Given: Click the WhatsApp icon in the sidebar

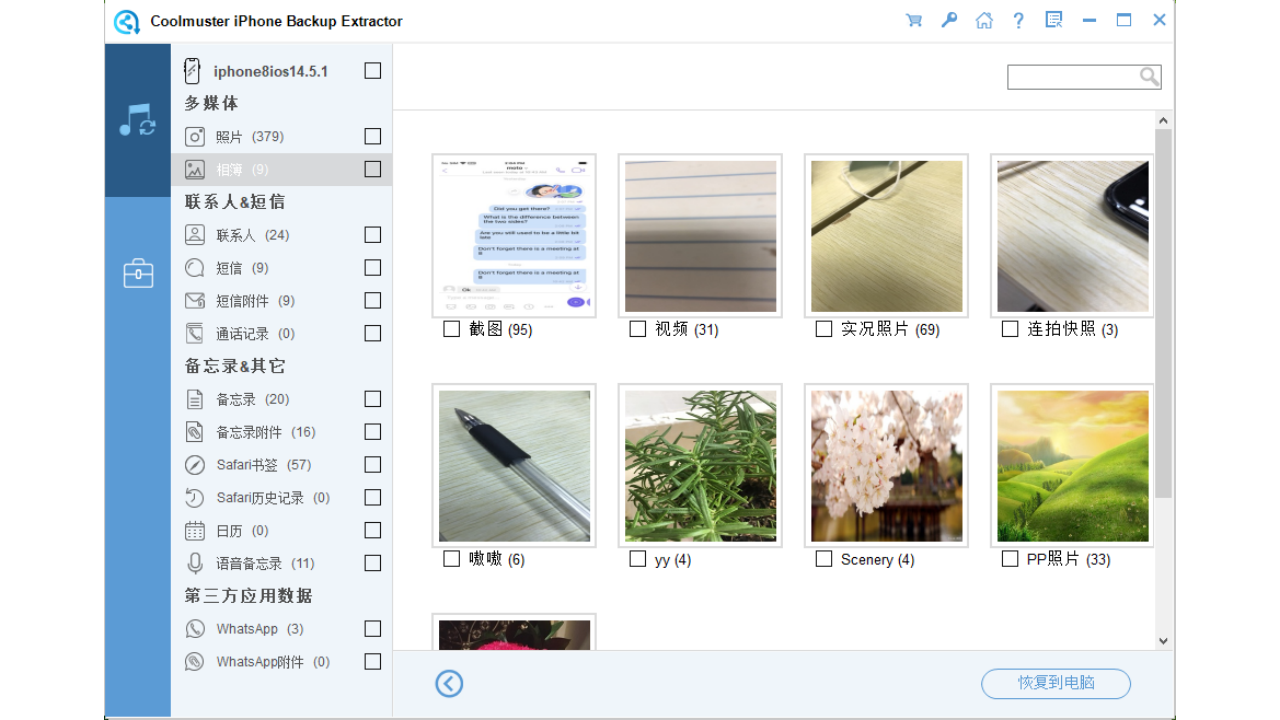Looking at the screenshot, I should (193, 628).
